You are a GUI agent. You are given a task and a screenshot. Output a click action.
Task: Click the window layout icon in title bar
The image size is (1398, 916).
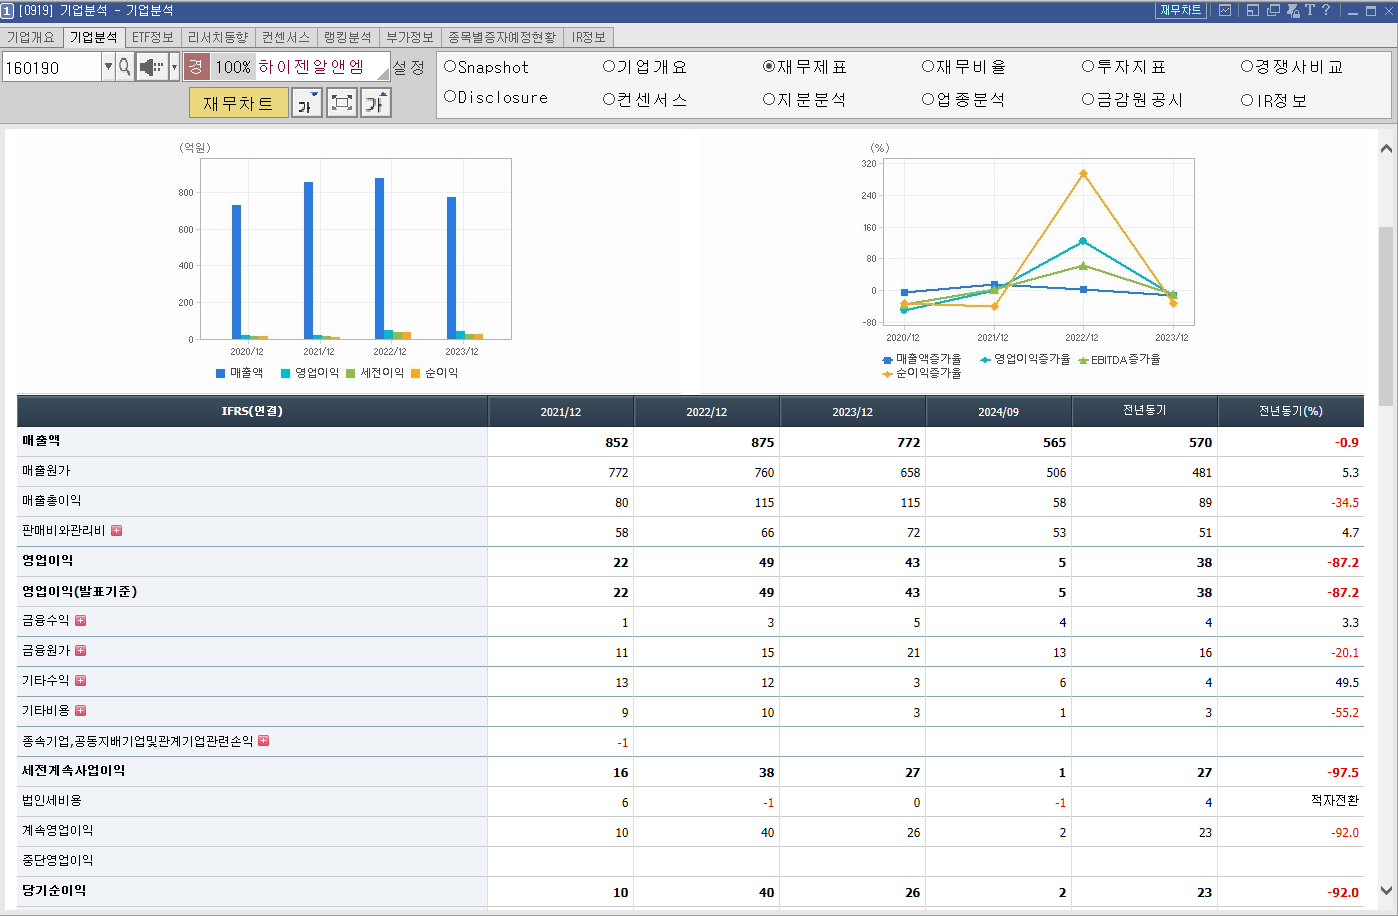(1252, 10)
